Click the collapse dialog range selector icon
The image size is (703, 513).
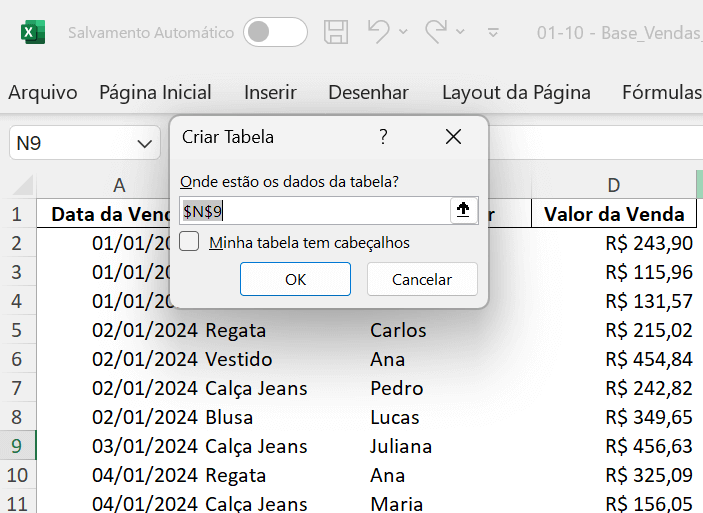(463, 210)
